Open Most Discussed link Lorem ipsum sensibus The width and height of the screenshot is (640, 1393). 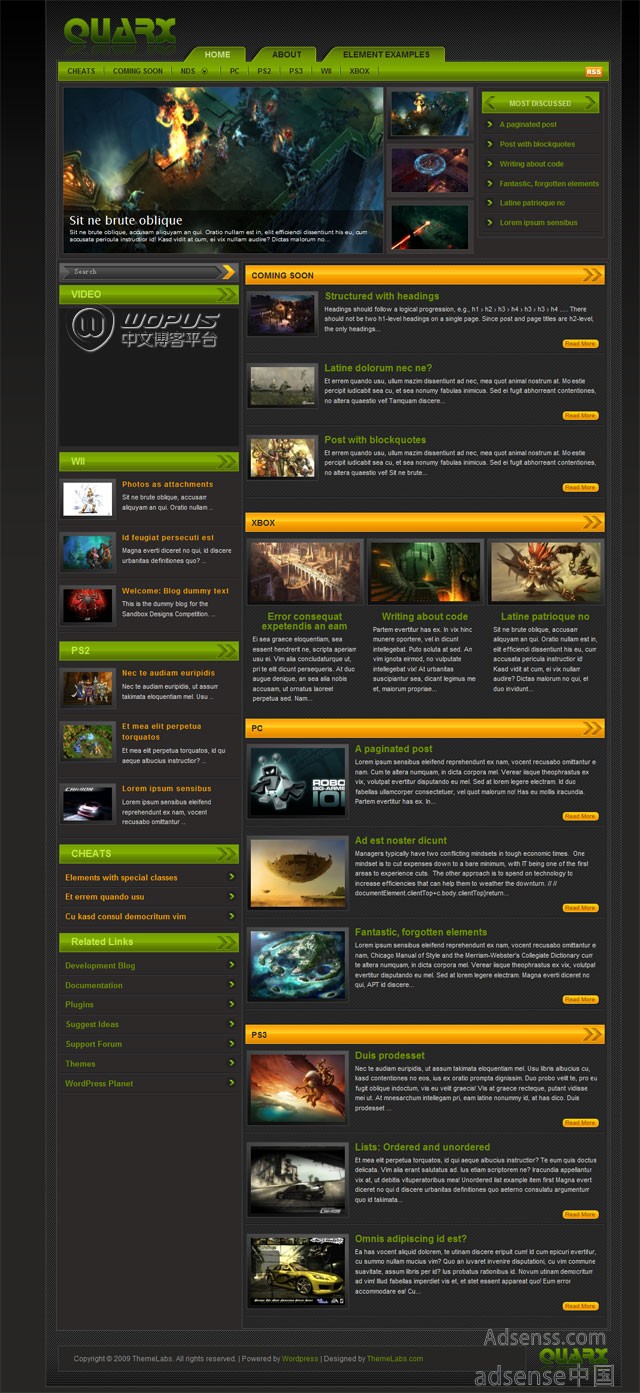[538, 222]
